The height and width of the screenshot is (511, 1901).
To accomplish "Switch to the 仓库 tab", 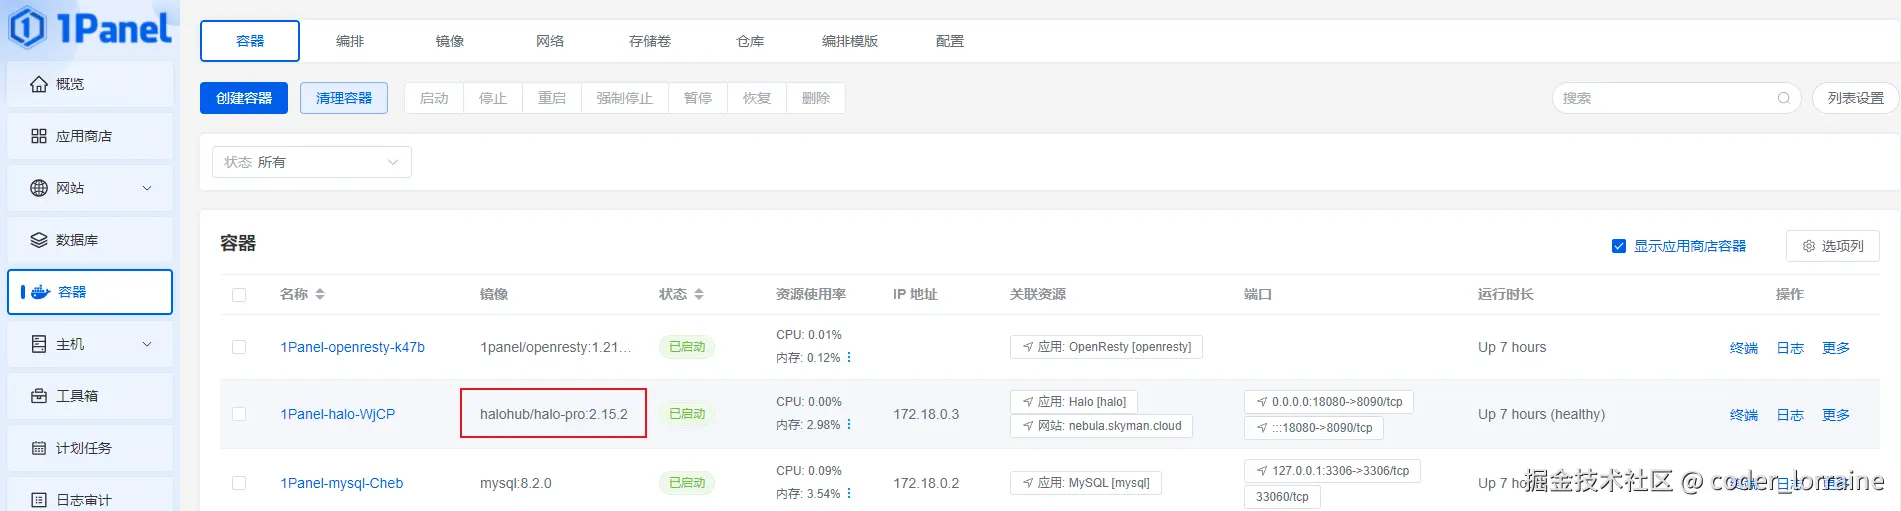I will pyautogui.click(x=750, y=41).
